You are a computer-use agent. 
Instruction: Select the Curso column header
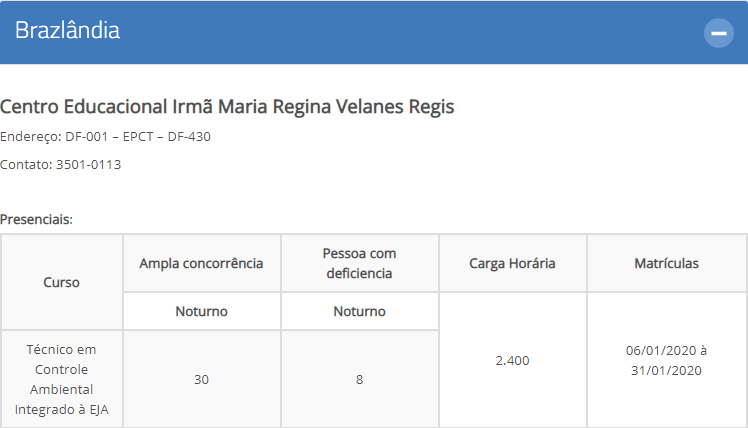[x=62, y=282]
